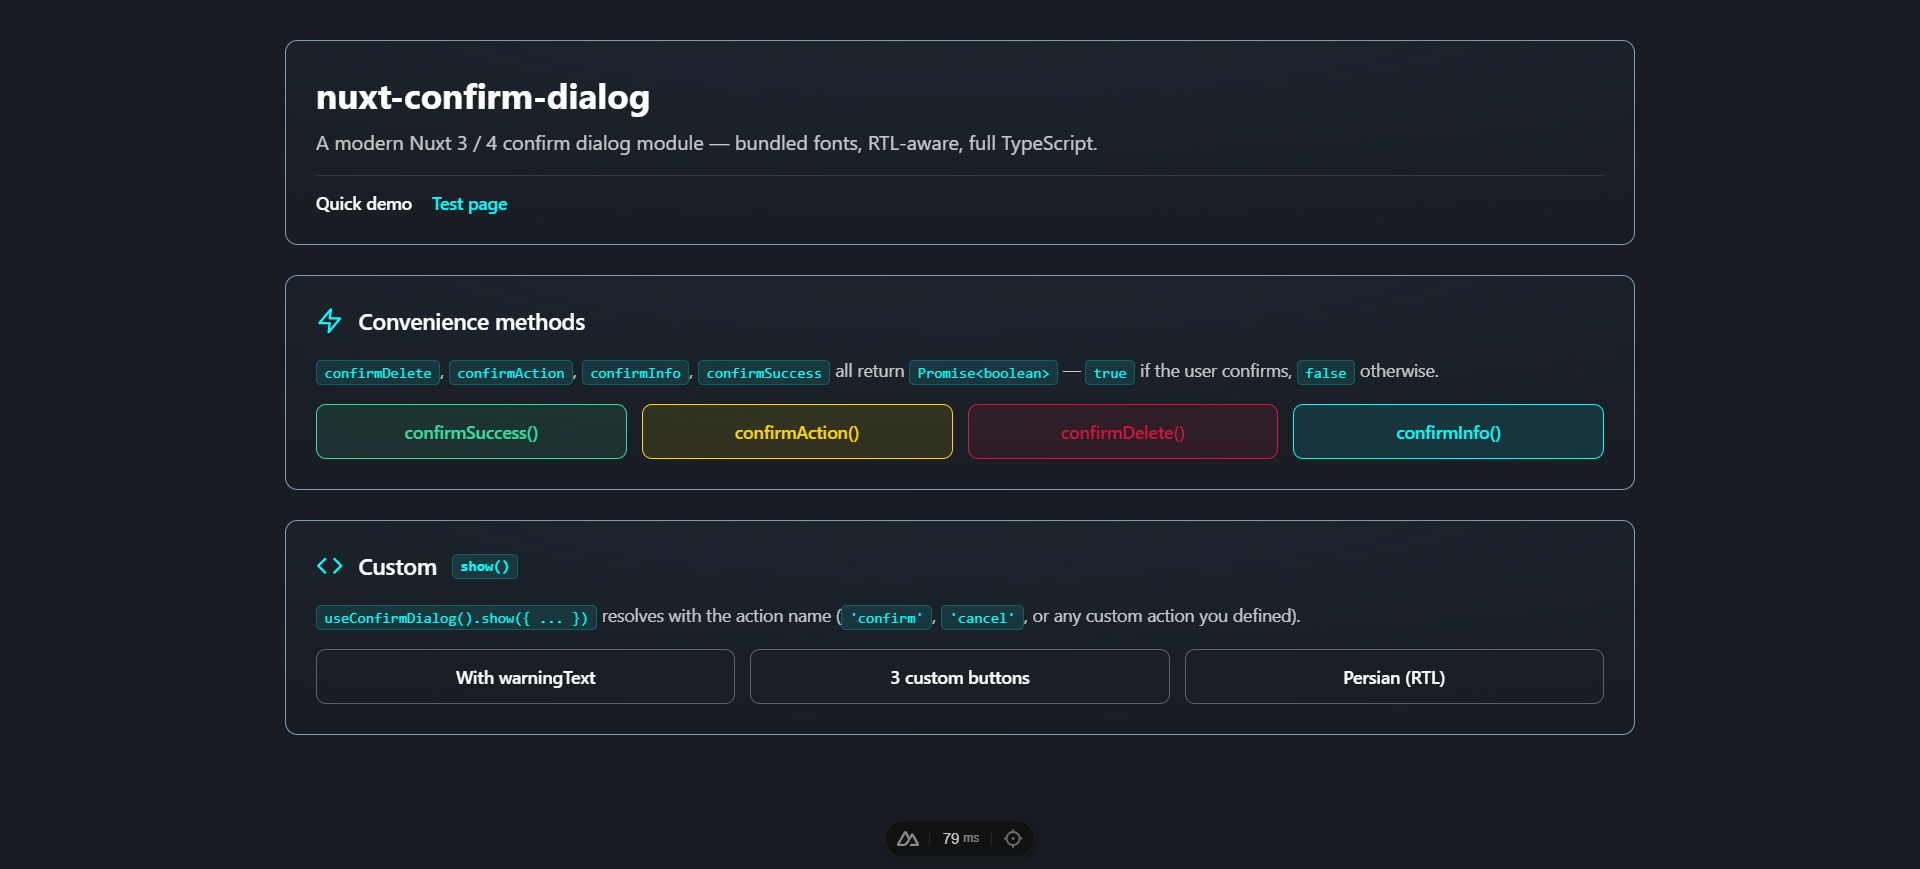Click the true code chip
Screen dimensions: 1920x869
(1110, 373)
